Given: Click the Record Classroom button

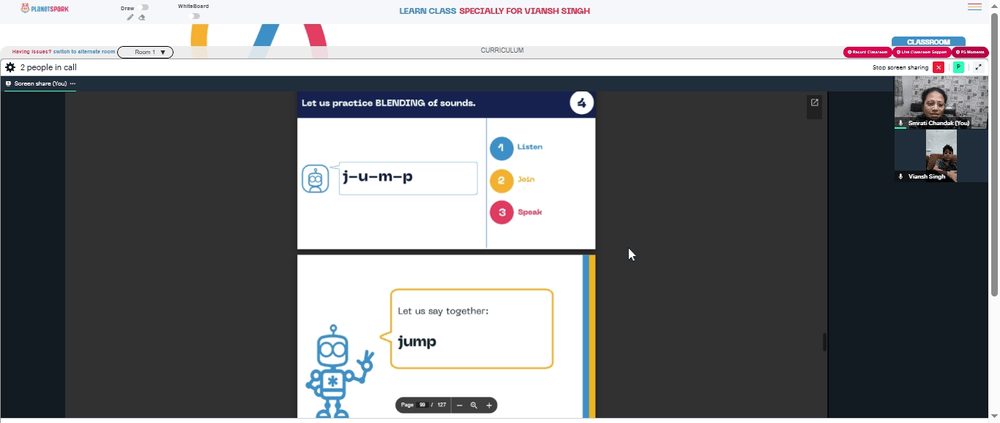Looking at the screenshot, I should (x=867, y=52).
